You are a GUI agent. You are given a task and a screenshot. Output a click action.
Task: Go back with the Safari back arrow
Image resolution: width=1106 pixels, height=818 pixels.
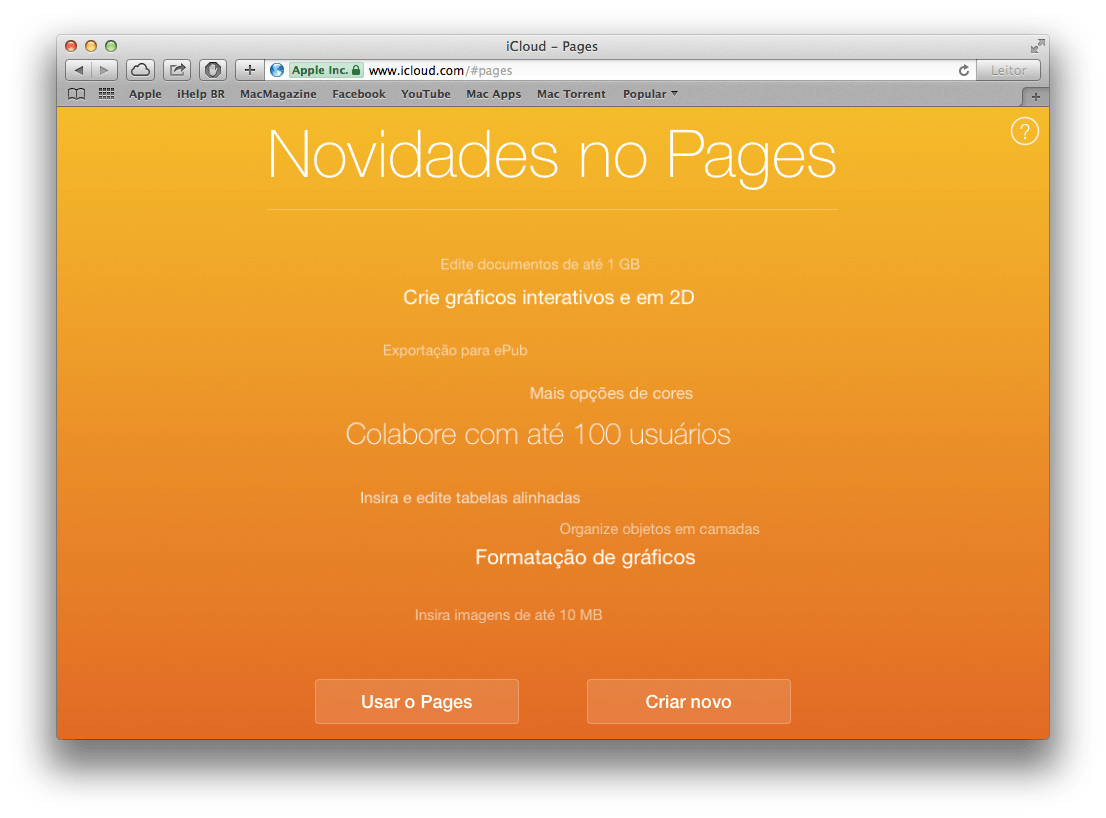pyautogui.click(x=78, y=70)
